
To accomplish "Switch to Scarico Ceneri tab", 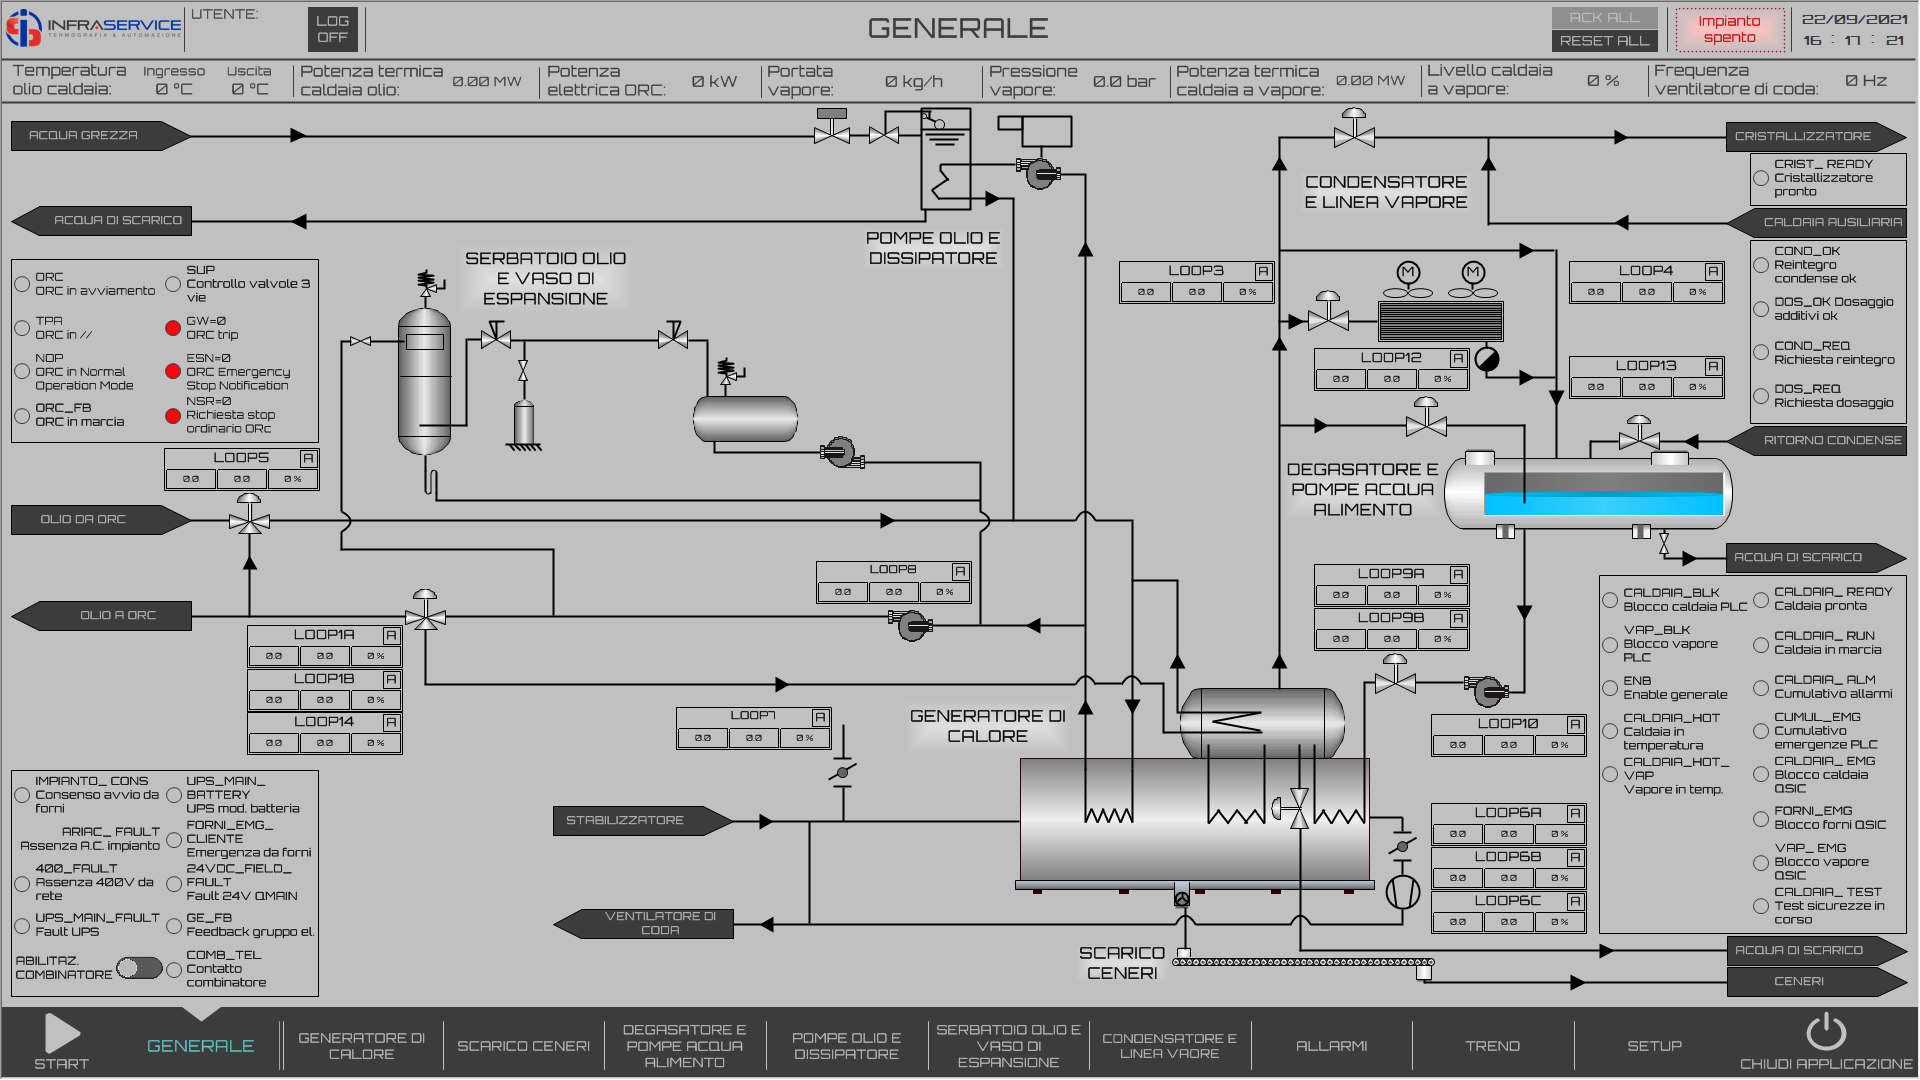I will (524, 1046).
